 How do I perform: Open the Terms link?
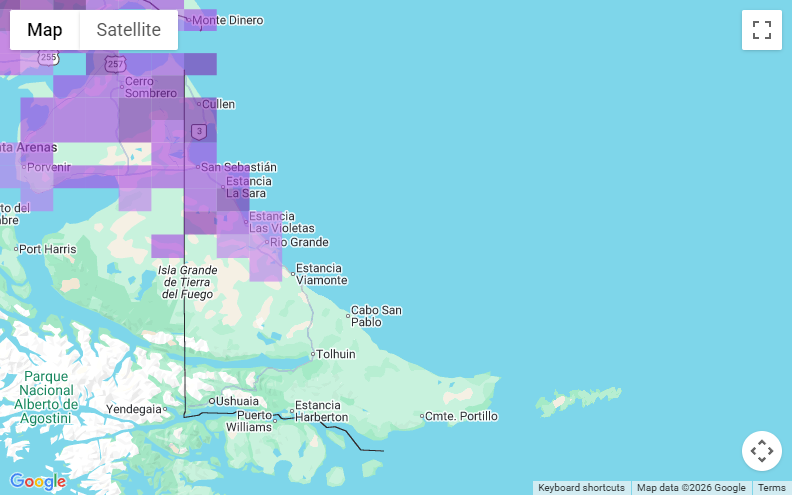coord(771,488)
